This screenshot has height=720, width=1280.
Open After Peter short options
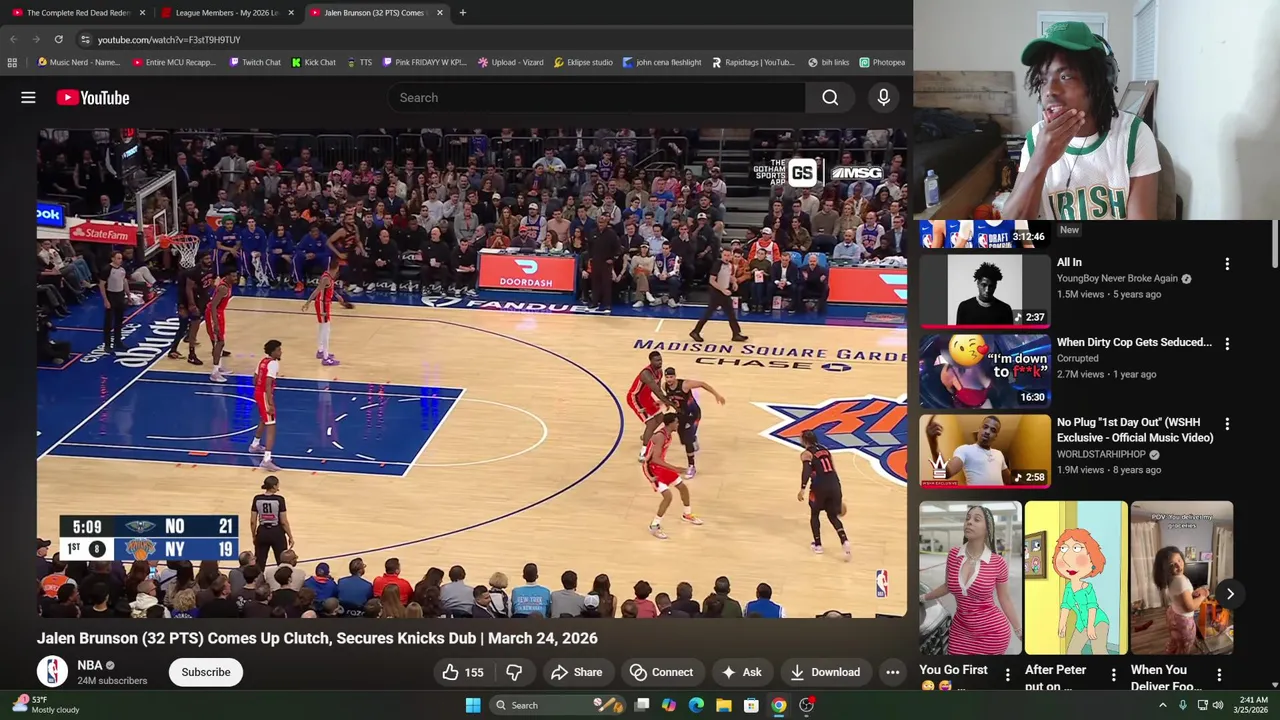click(1113, 675)
